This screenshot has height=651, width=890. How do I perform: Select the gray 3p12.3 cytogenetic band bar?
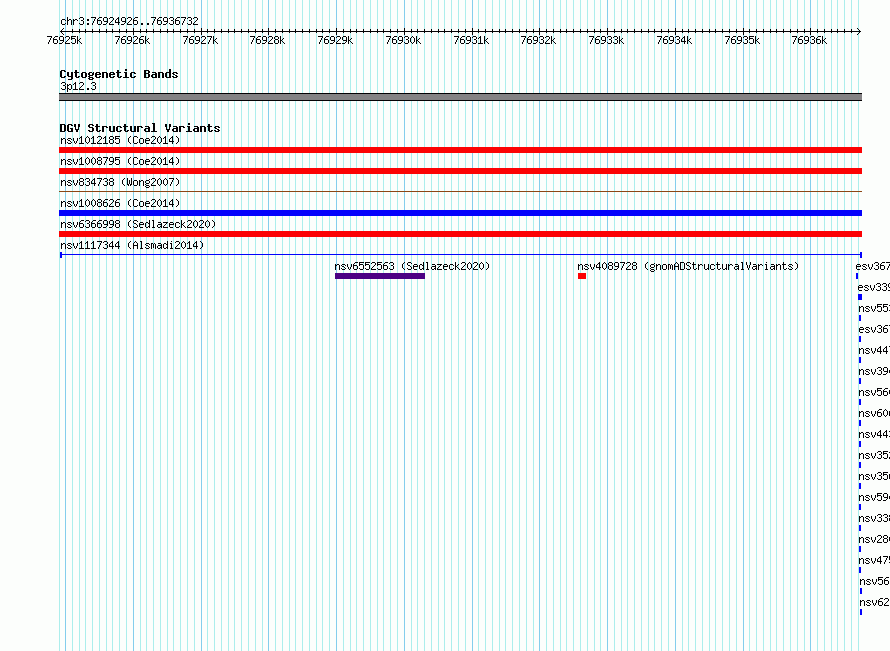point(460,97)
